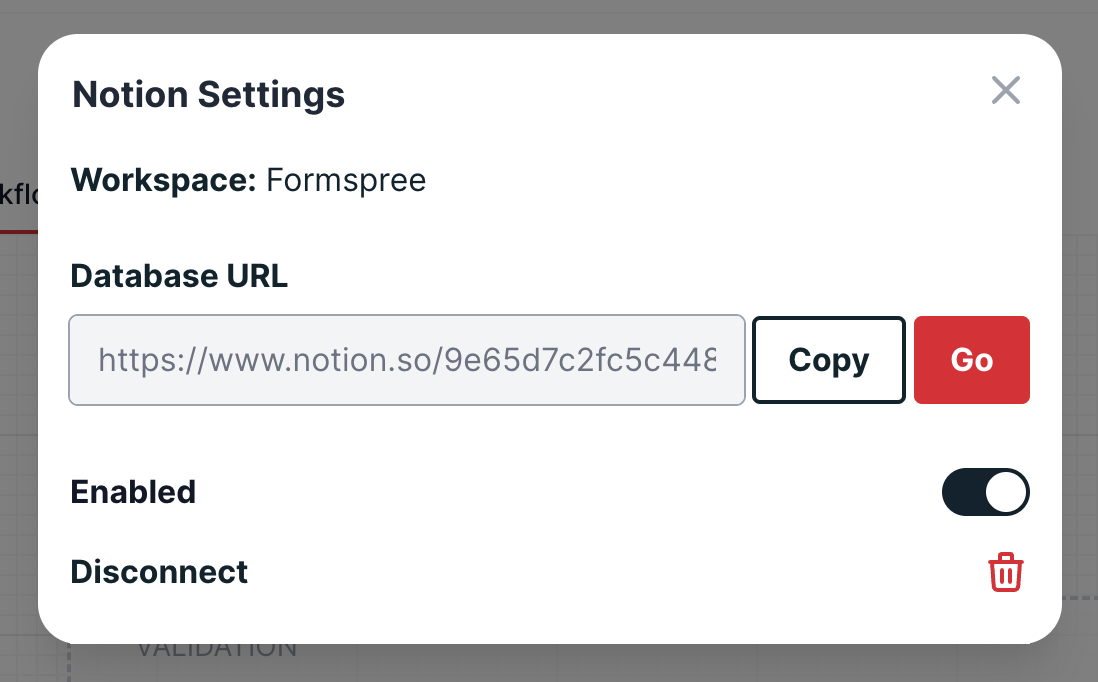Select the partially hidden Workflow tab

coord(18,194)
